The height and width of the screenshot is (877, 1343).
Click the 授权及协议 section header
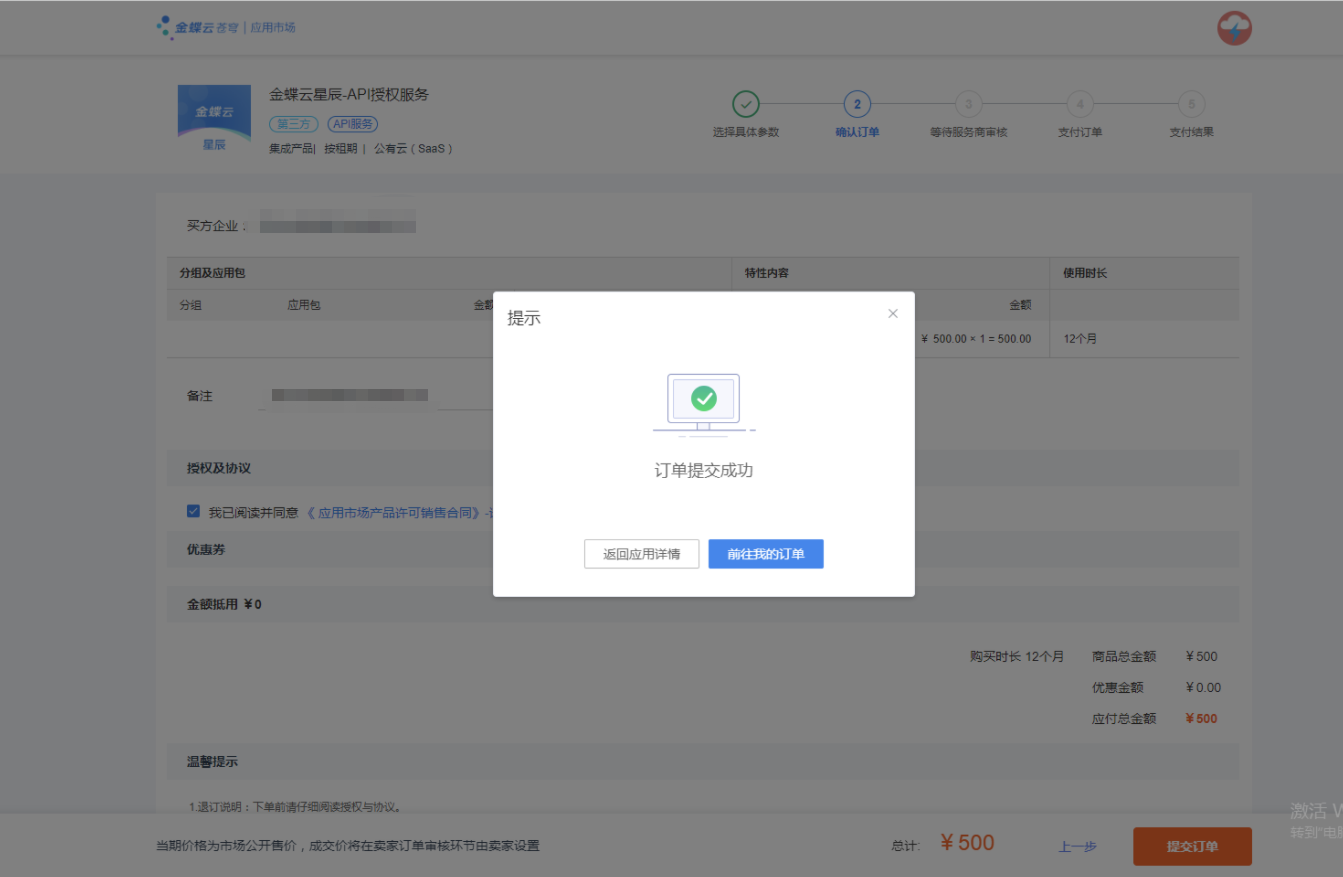[702, 468]
